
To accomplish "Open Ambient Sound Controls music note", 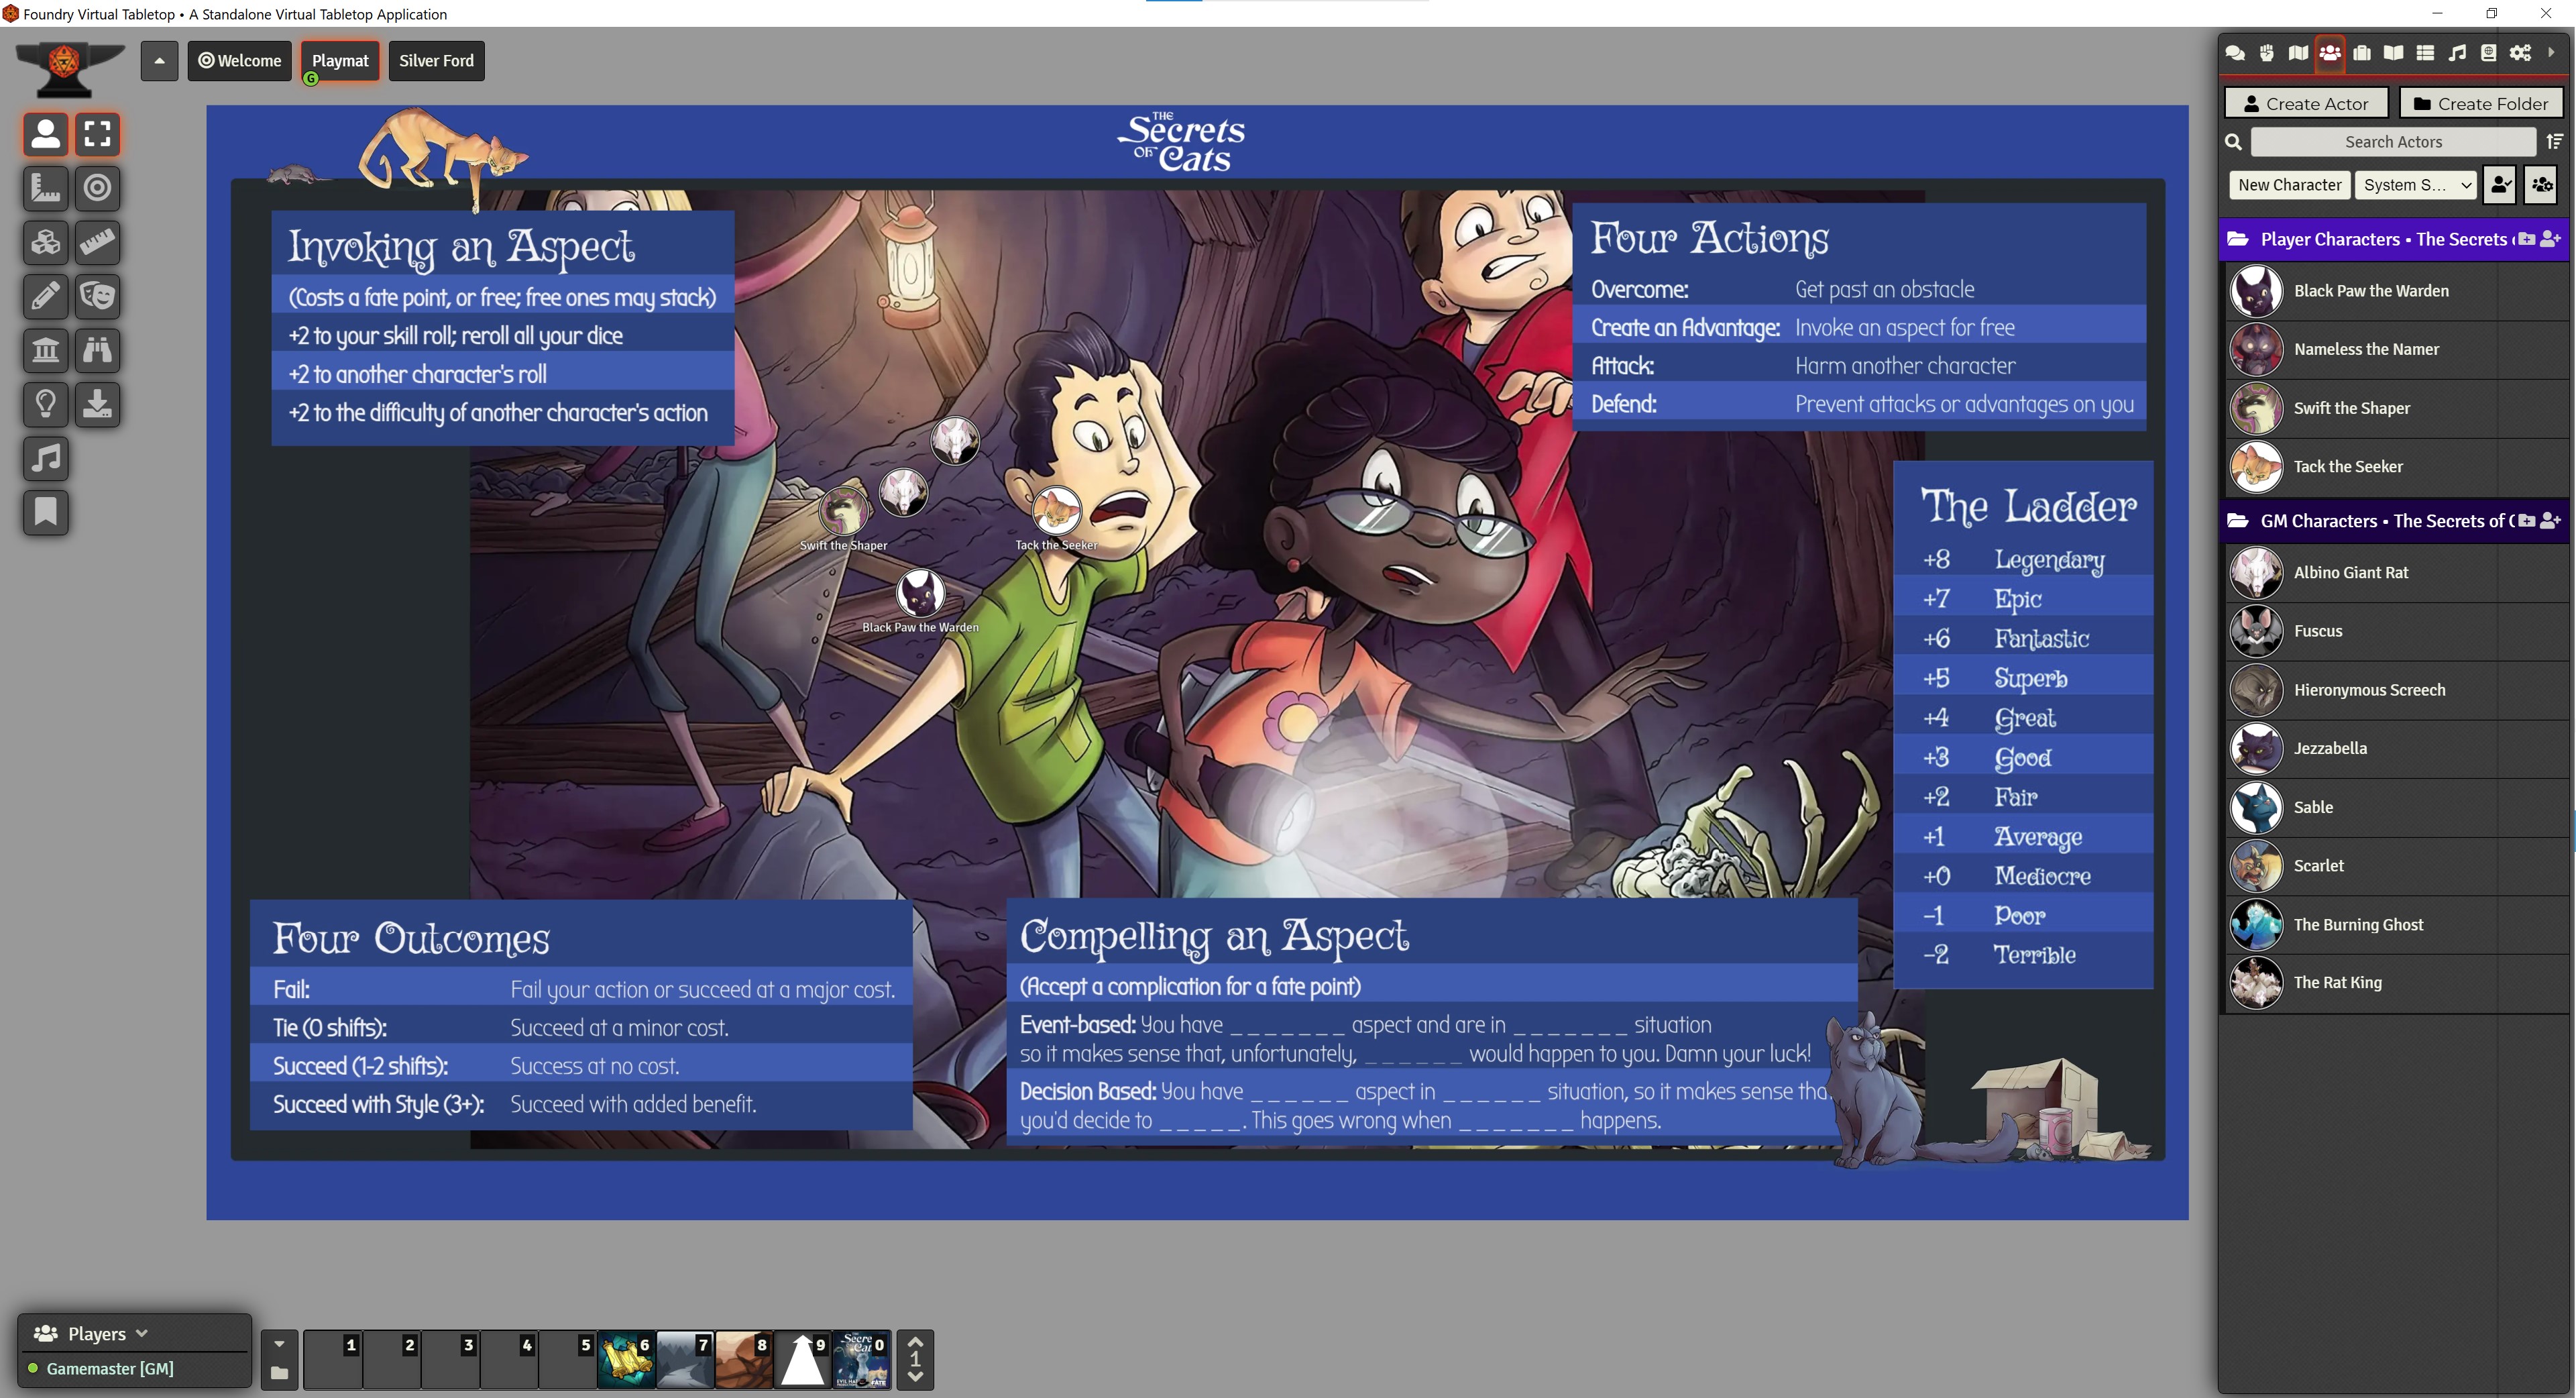I will click(x=45, y=458).
